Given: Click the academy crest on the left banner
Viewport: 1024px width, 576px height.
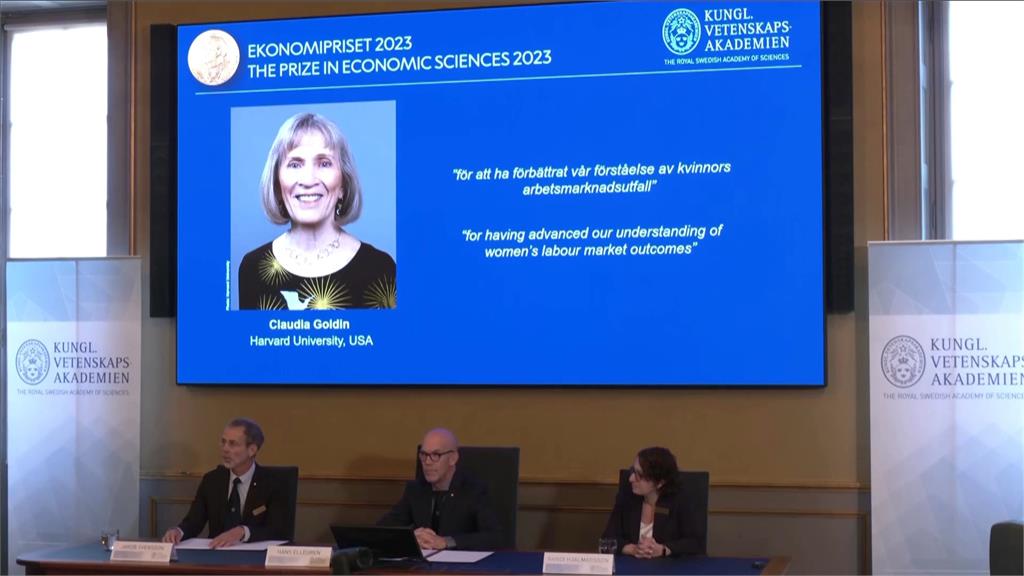Looking at the screenshot, I should (x=33, y=362).
